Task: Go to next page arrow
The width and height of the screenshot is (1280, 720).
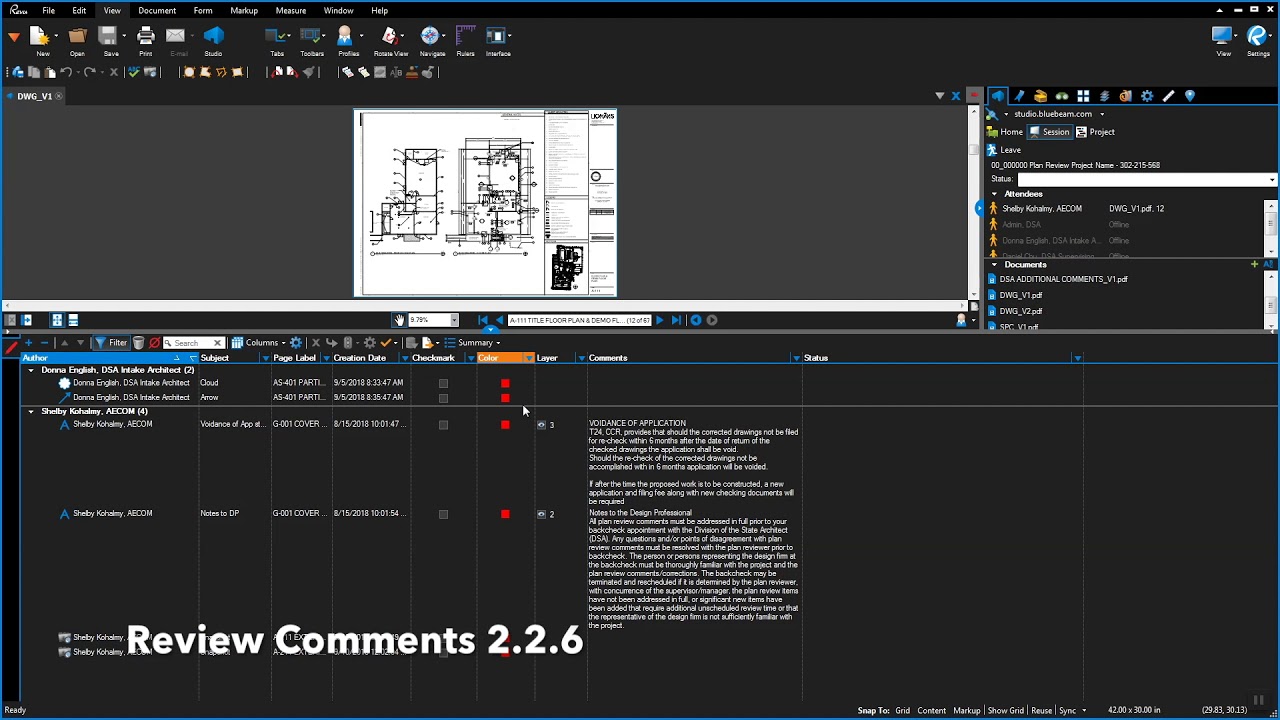Action: [x=659, y=320]
